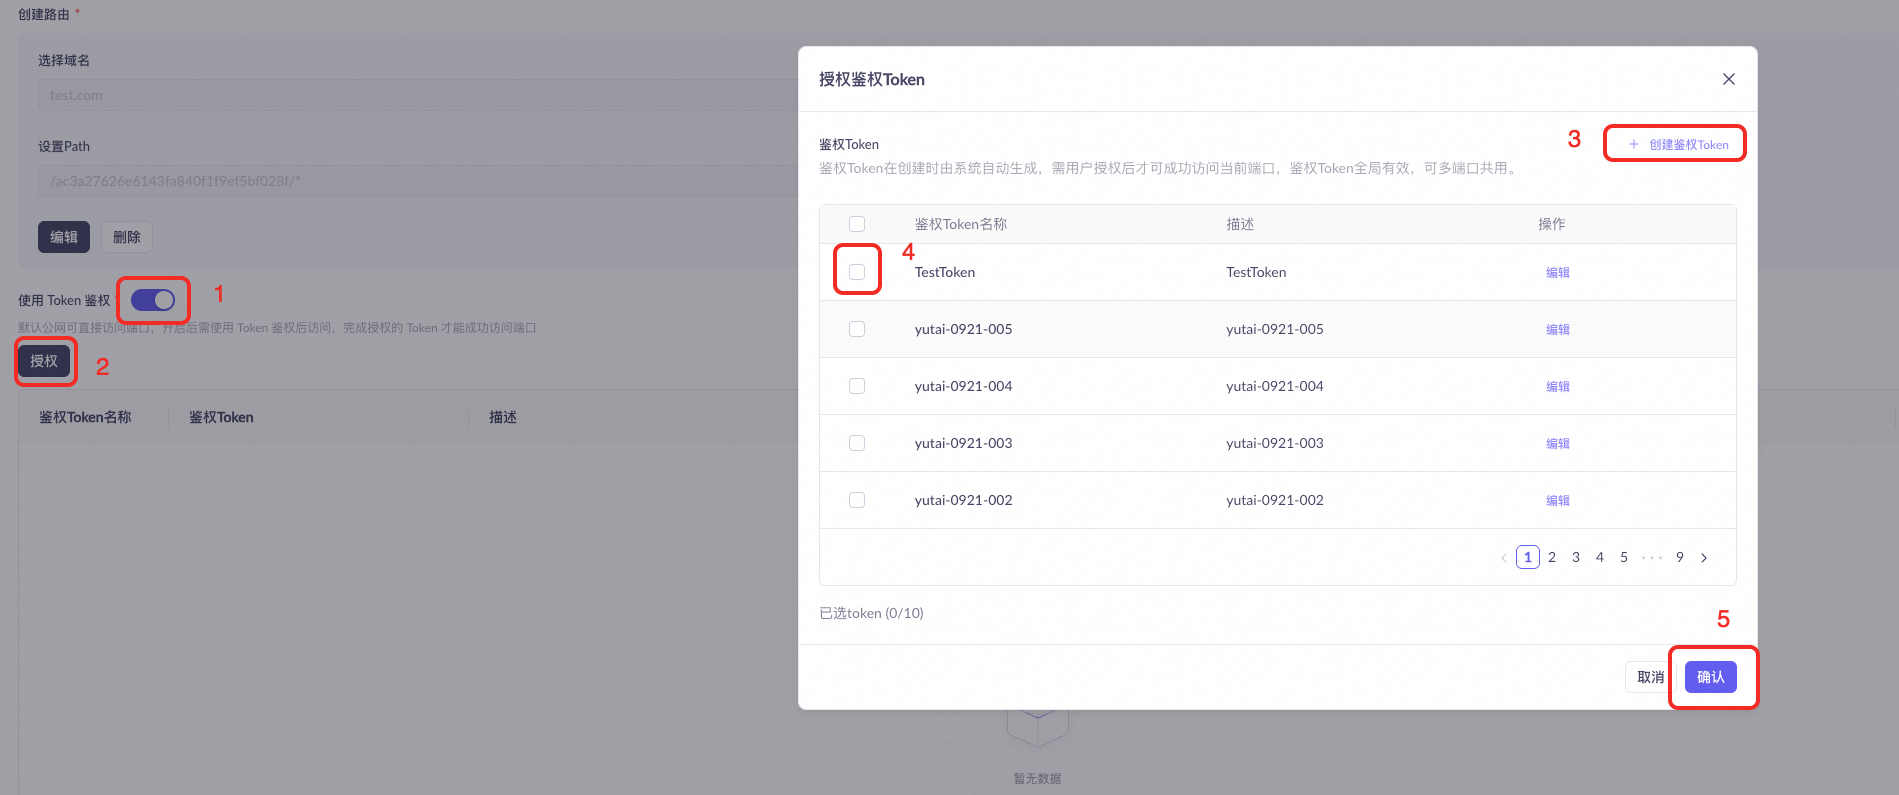Click the 鉴权Token column header in background table
1899x795 pixels.
tap(221, 417)
